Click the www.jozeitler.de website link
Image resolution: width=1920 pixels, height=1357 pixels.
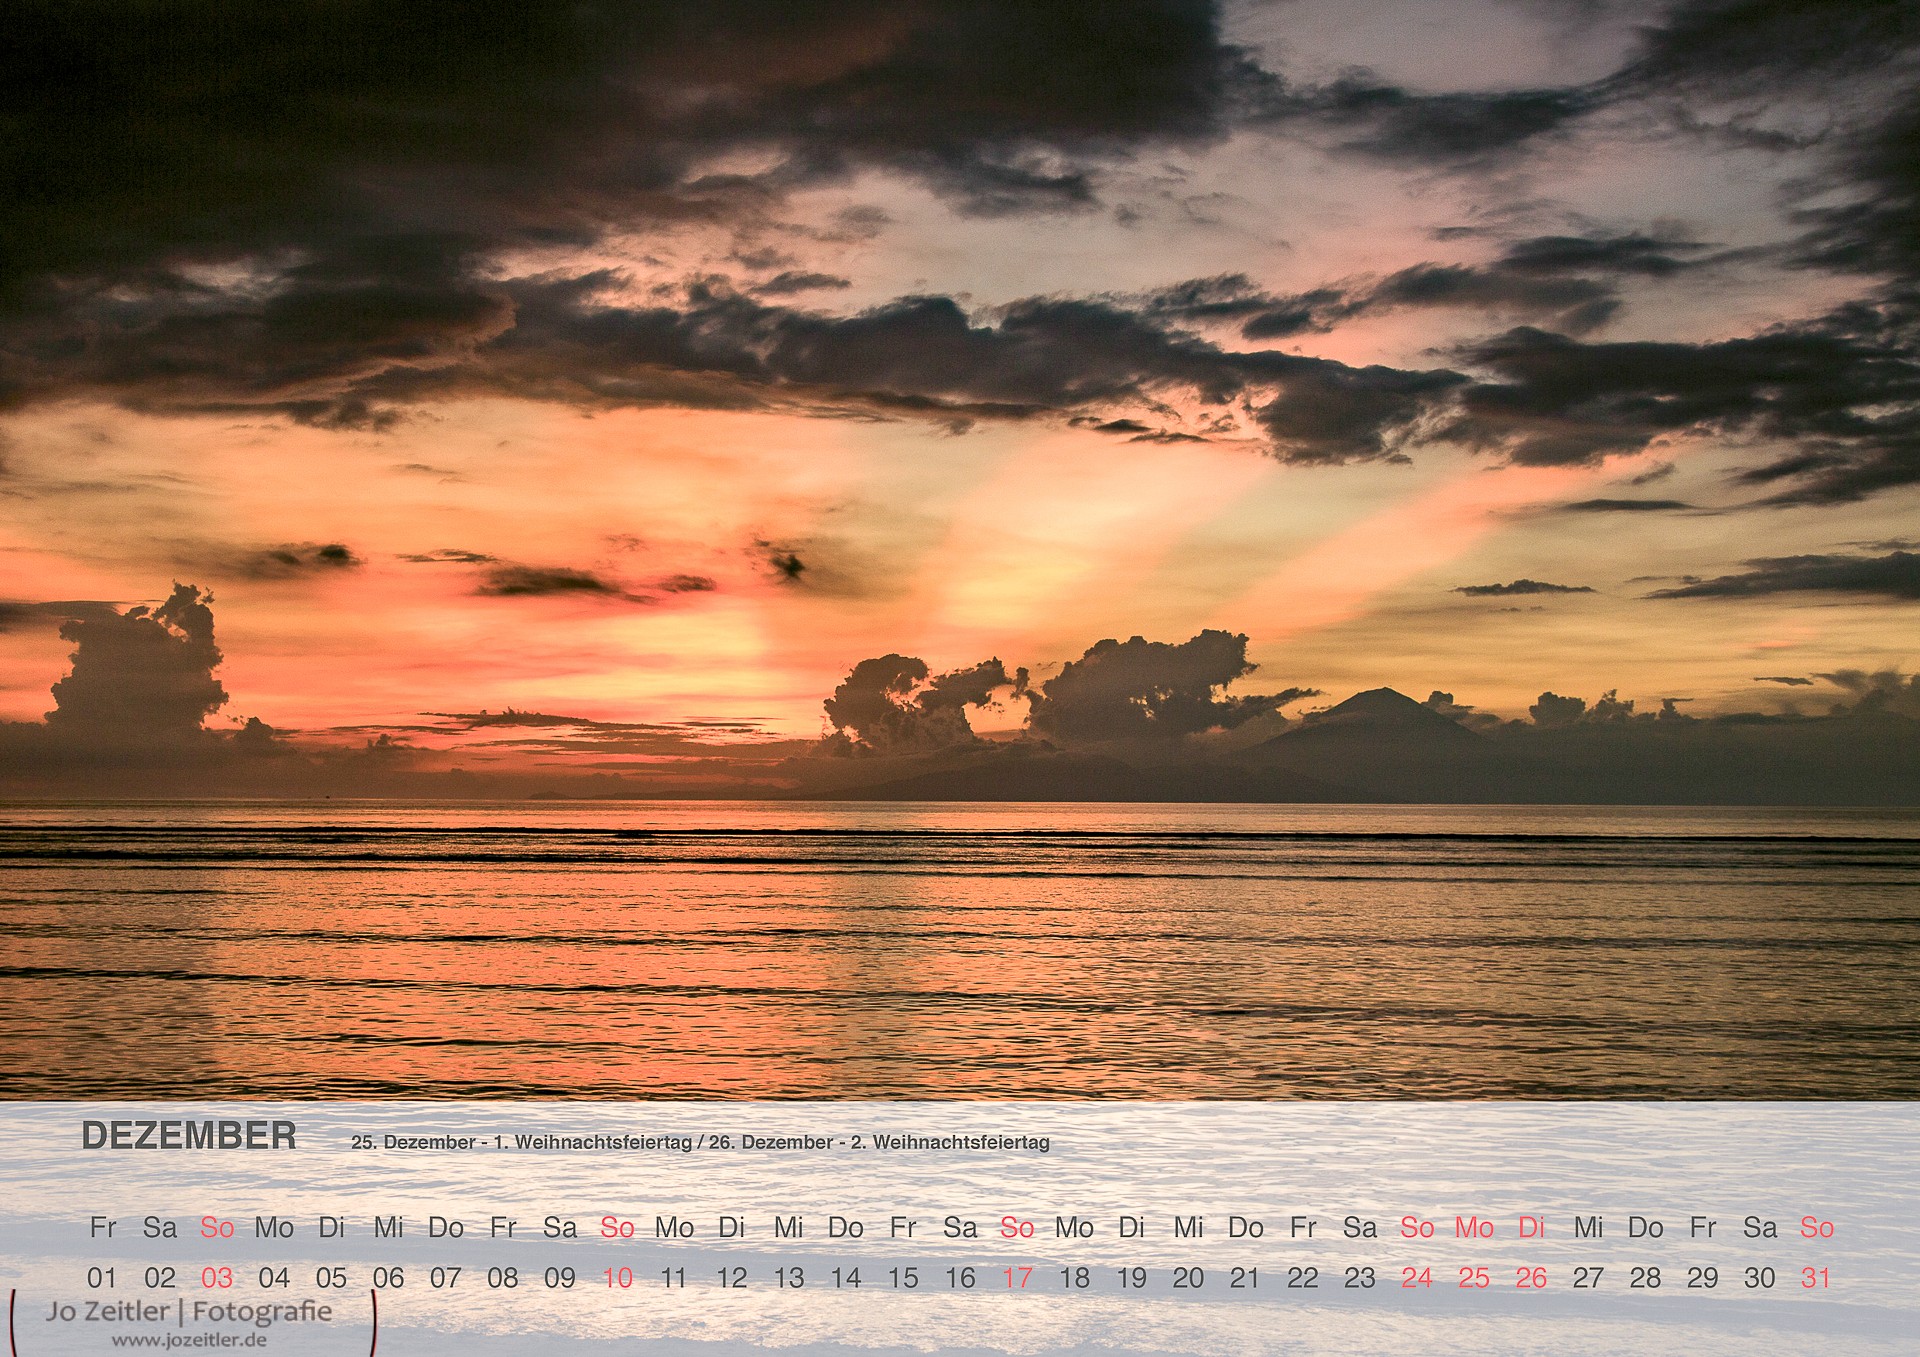pyautogui.click(x=189, y=1340)
